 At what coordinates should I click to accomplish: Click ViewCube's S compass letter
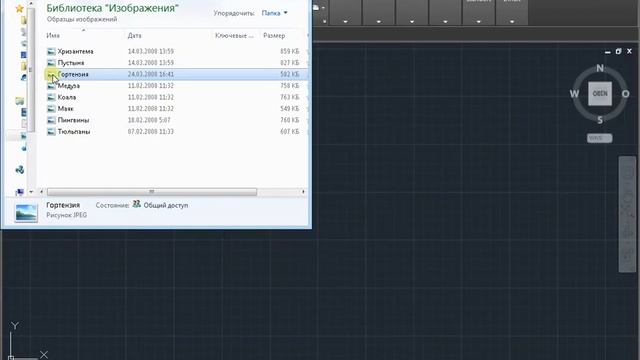coord(600,120)
